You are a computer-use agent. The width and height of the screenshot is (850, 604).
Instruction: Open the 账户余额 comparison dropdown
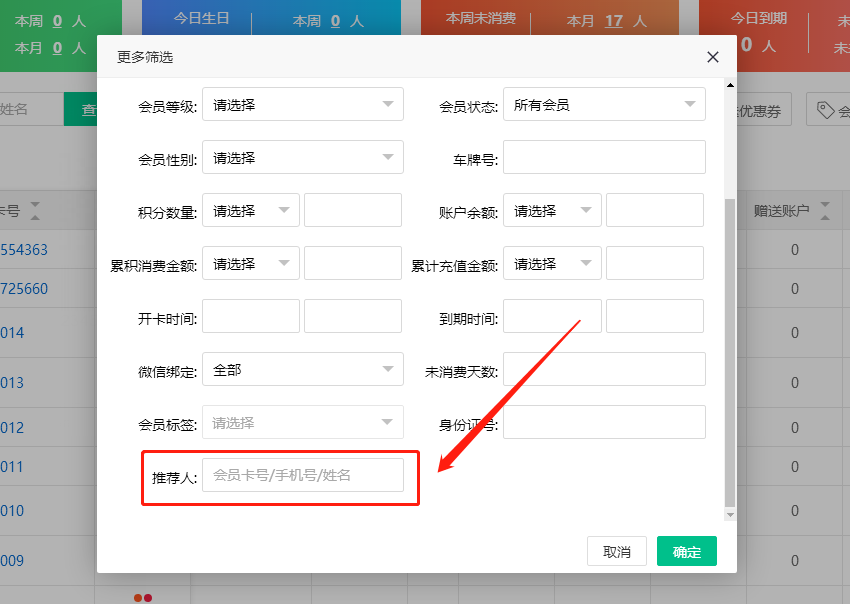coord(552,210)
